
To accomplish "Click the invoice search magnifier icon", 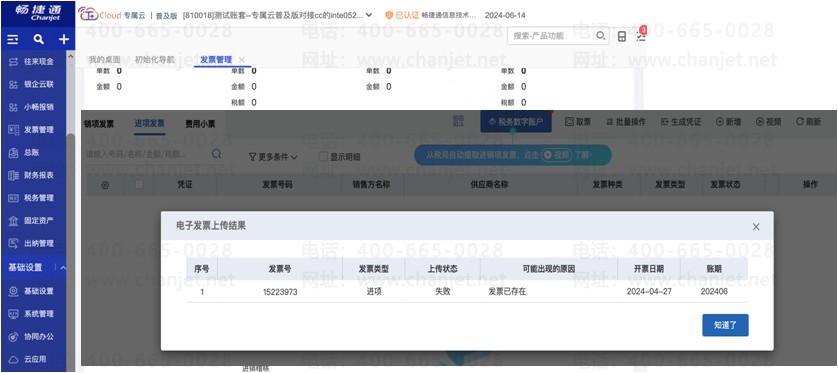I will [216, 154].
